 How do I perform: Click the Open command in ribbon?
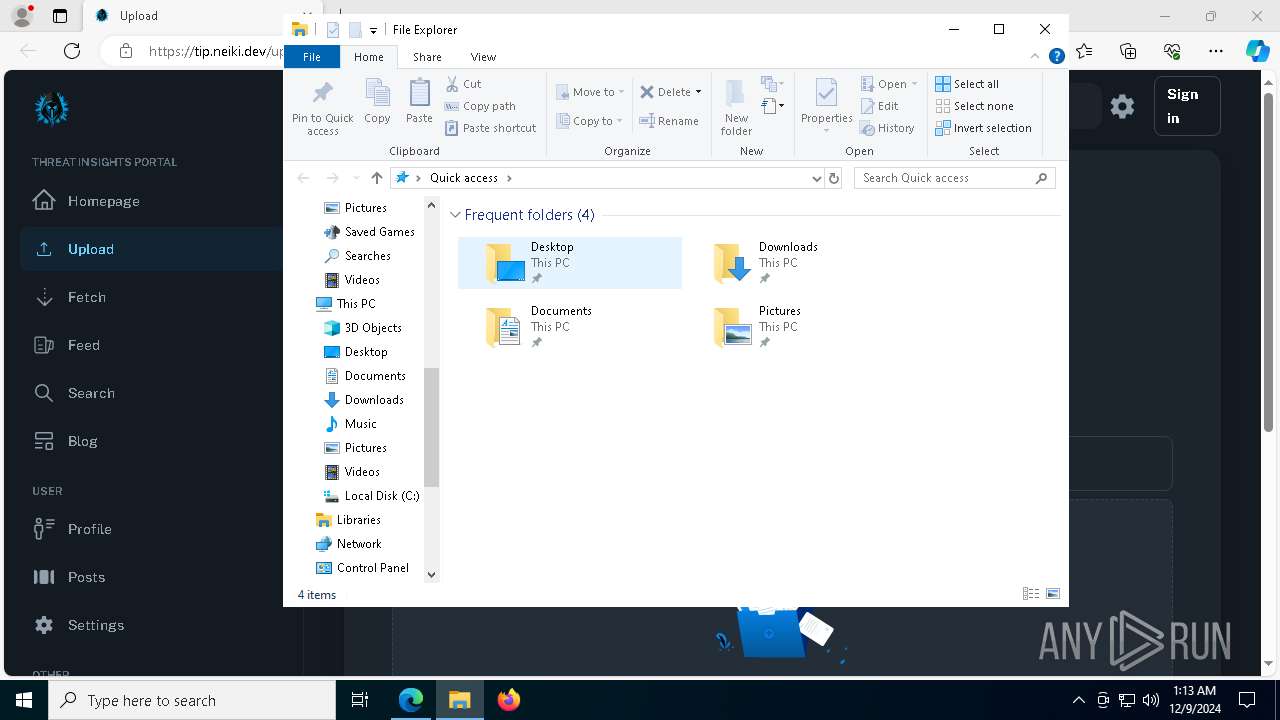(x=888, y=84)
